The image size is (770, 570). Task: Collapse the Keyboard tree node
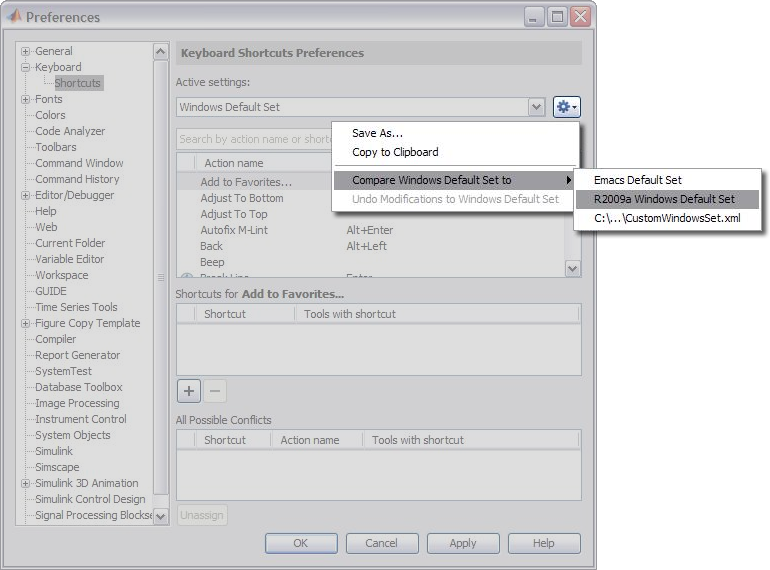(x=25, y=67)
